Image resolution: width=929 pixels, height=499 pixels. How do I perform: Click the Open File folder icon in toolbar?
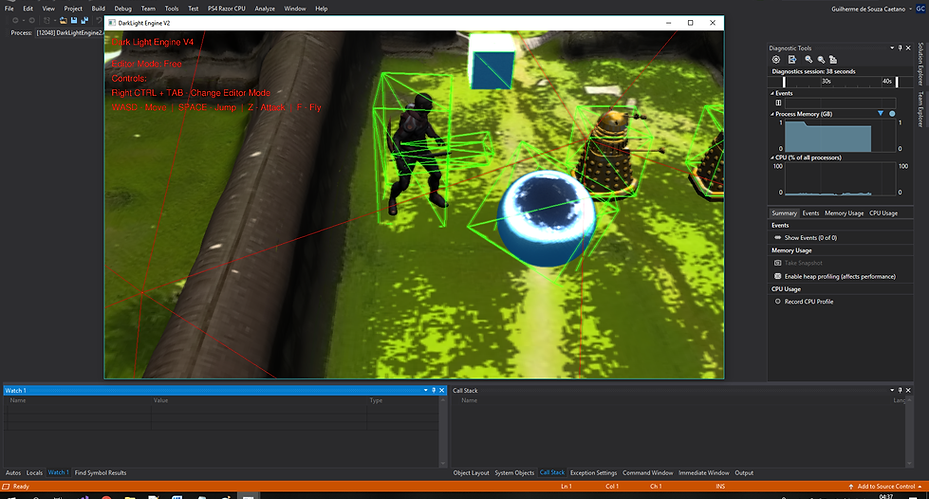click(x=63, y=20)
